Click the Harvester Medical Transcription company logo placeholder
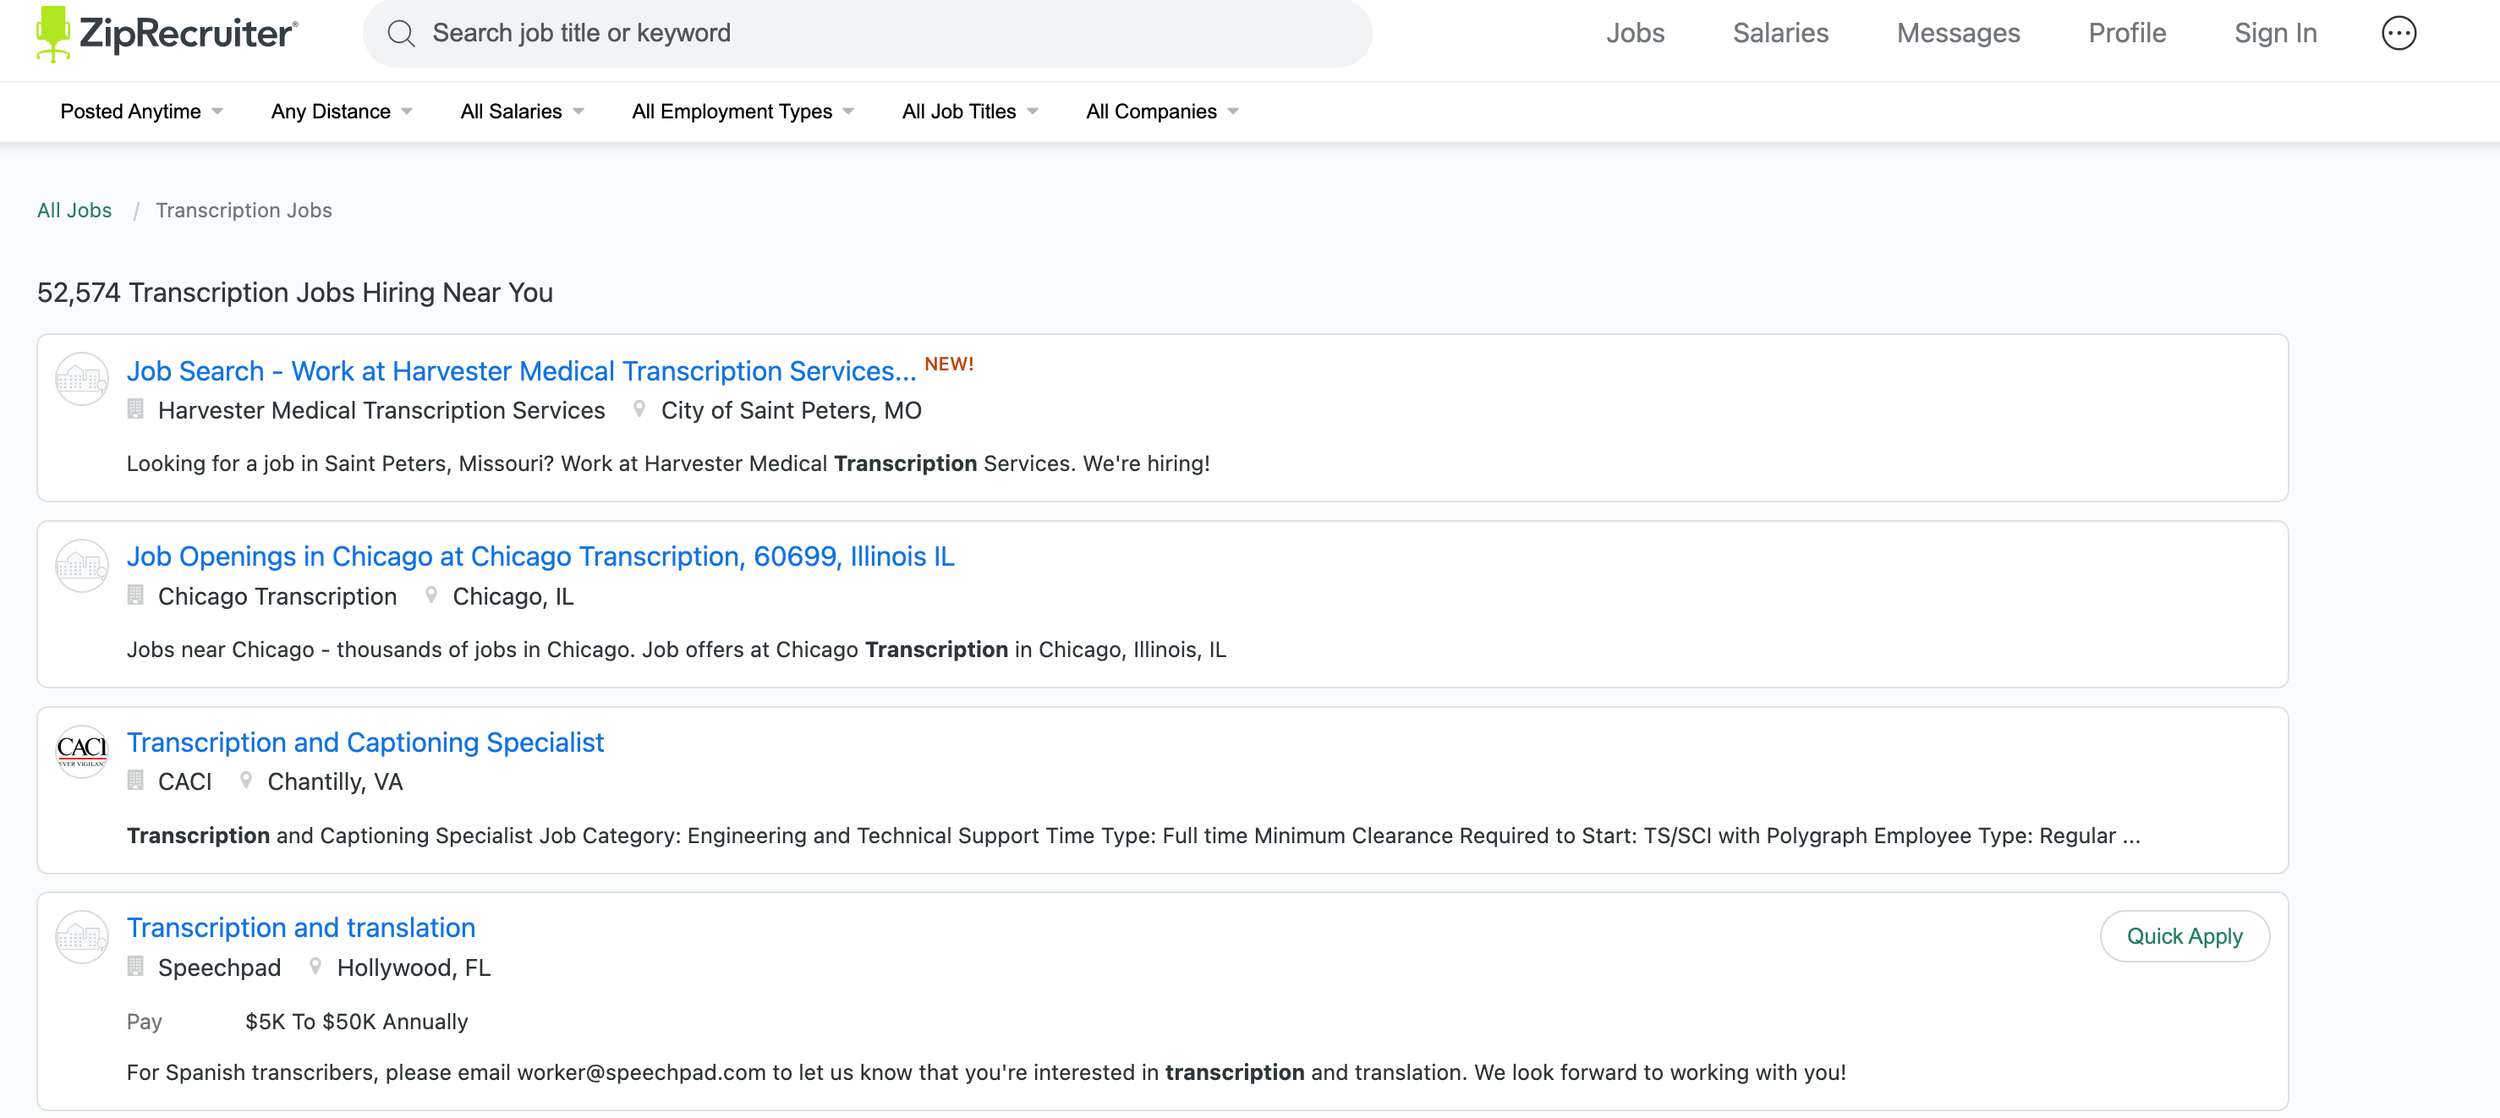 [81, 379]
